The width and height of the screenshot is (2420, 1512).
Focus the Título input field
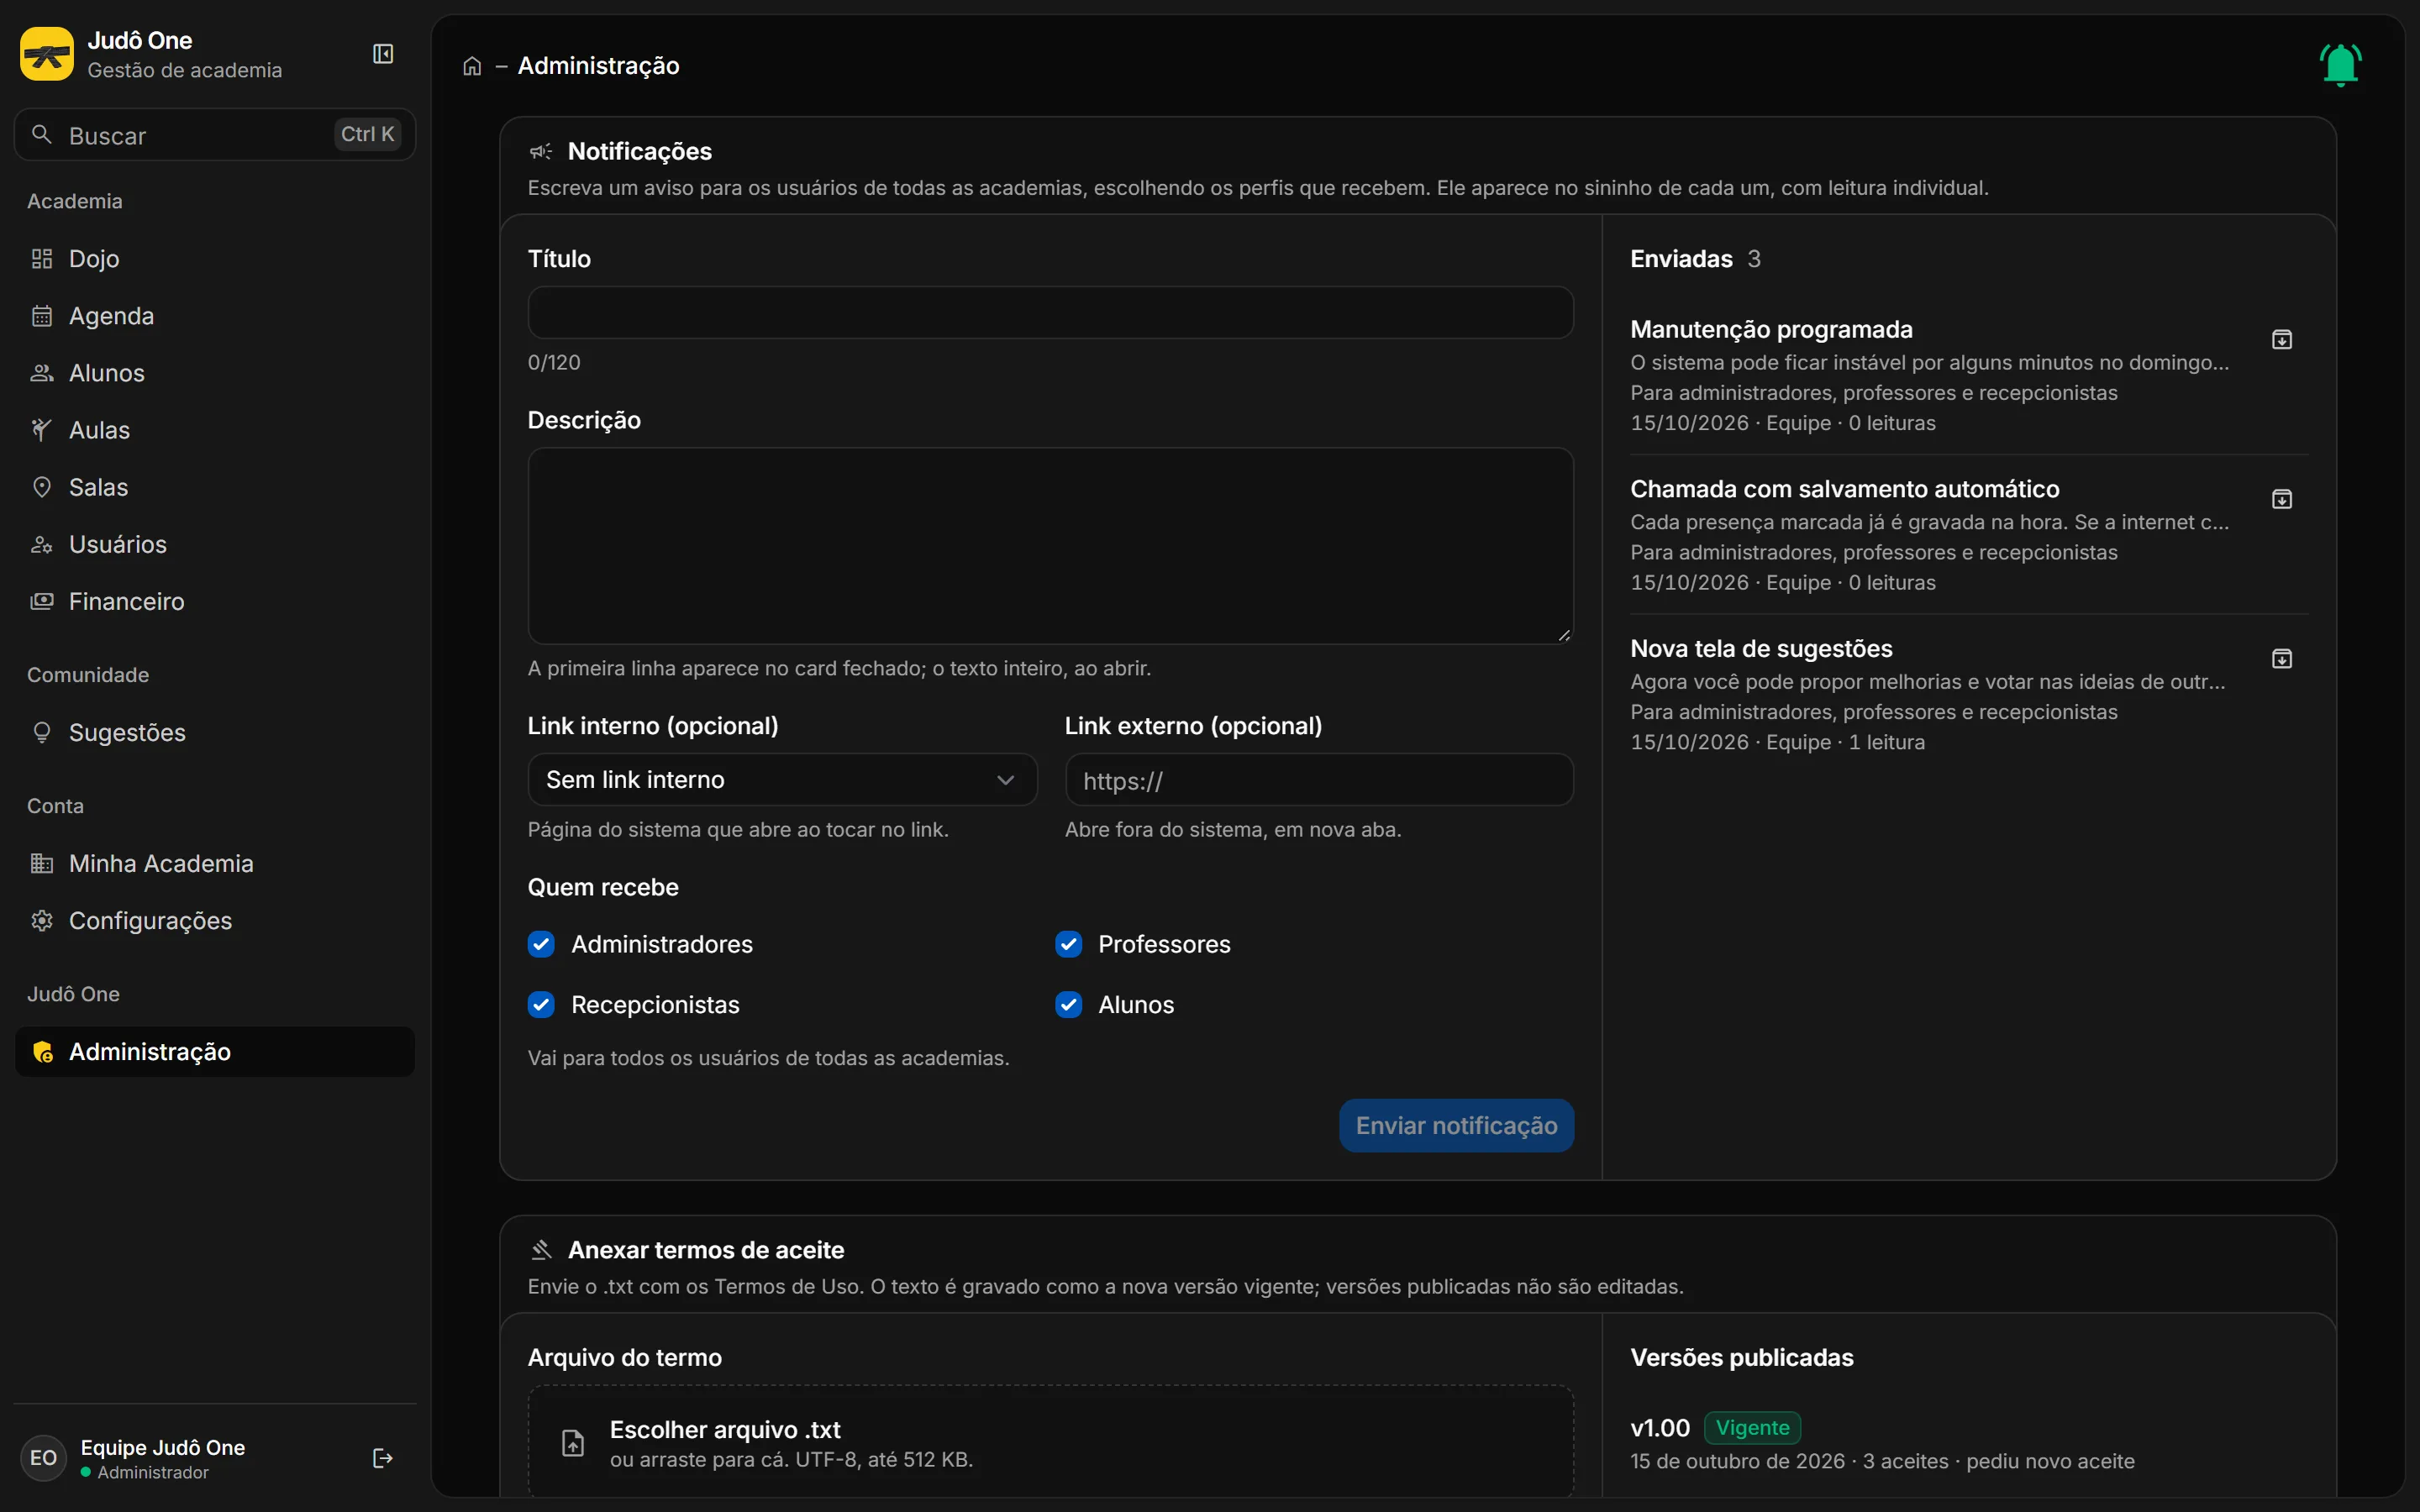click(x=1050, y=313)
